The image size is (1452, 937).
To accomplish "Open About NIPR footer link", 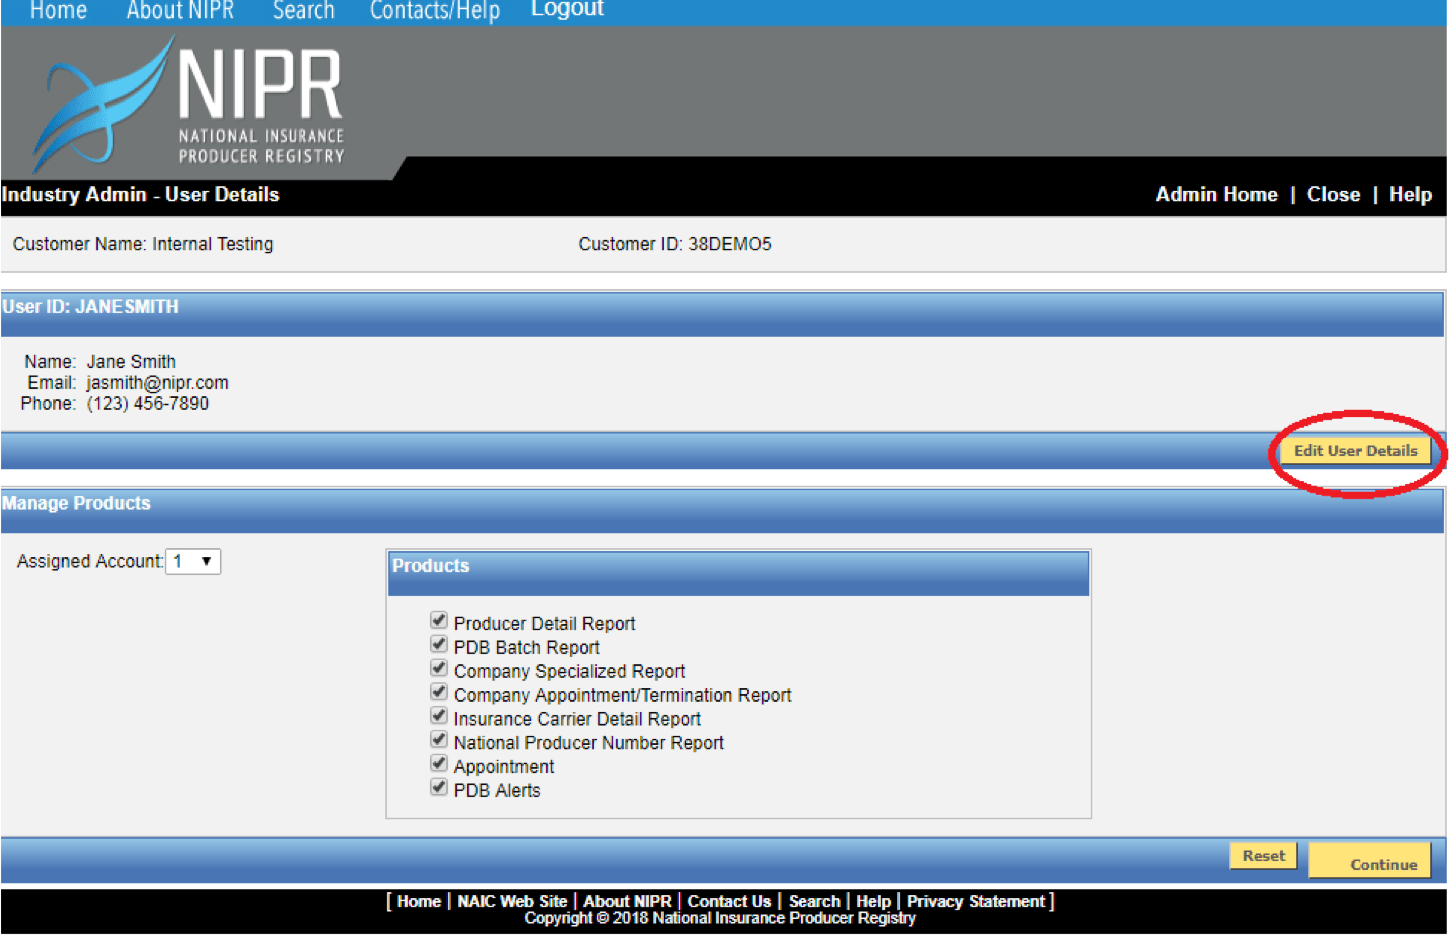I will click(x=627, y=902).
